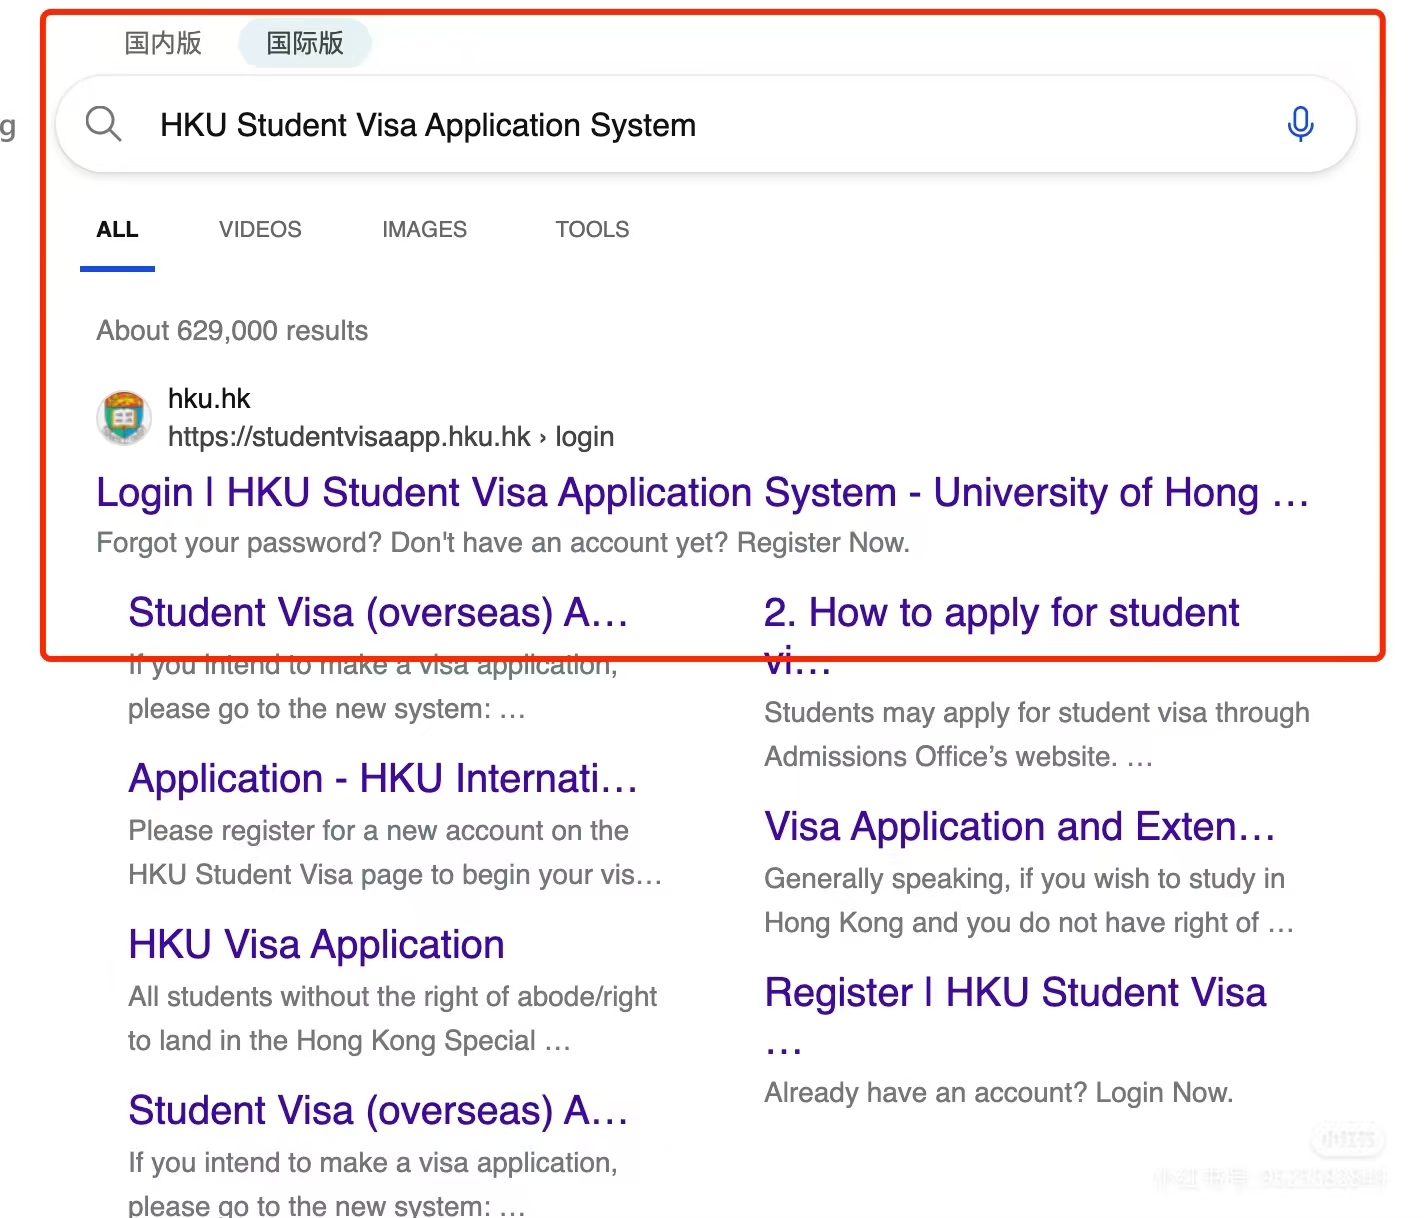Screen dimensions: 1424x1218
Task: Click the studentvisaapp.hku.hk URL
Action: point(391,437)
